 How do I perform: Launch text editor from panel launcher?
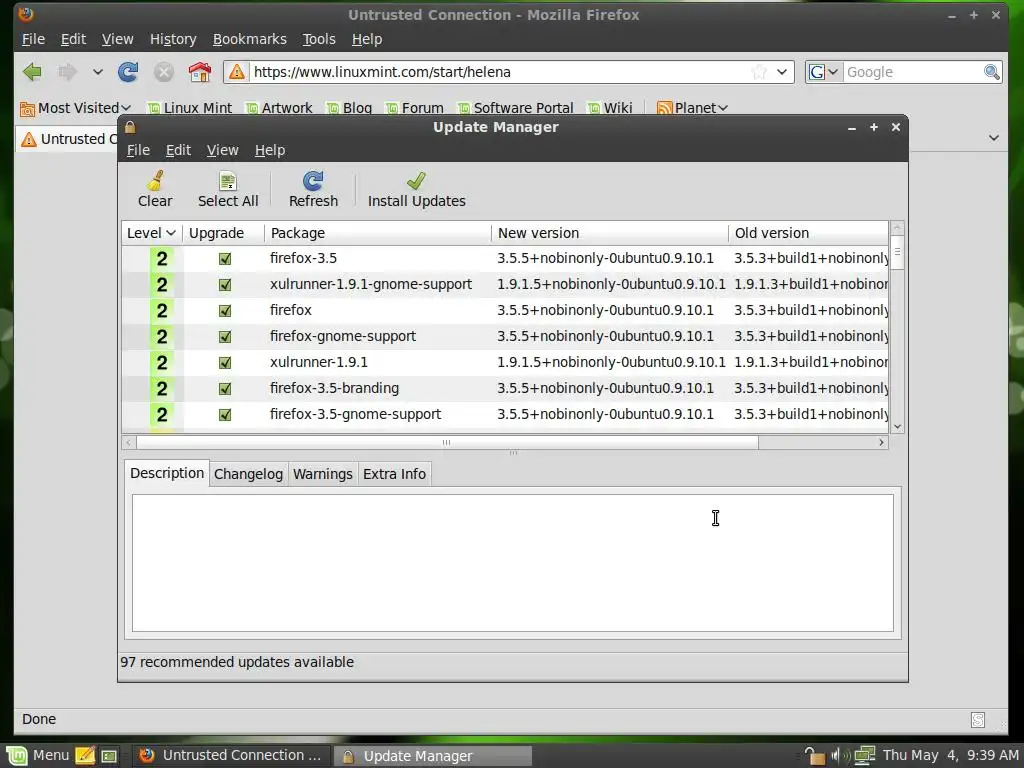[x=85, y=756]
